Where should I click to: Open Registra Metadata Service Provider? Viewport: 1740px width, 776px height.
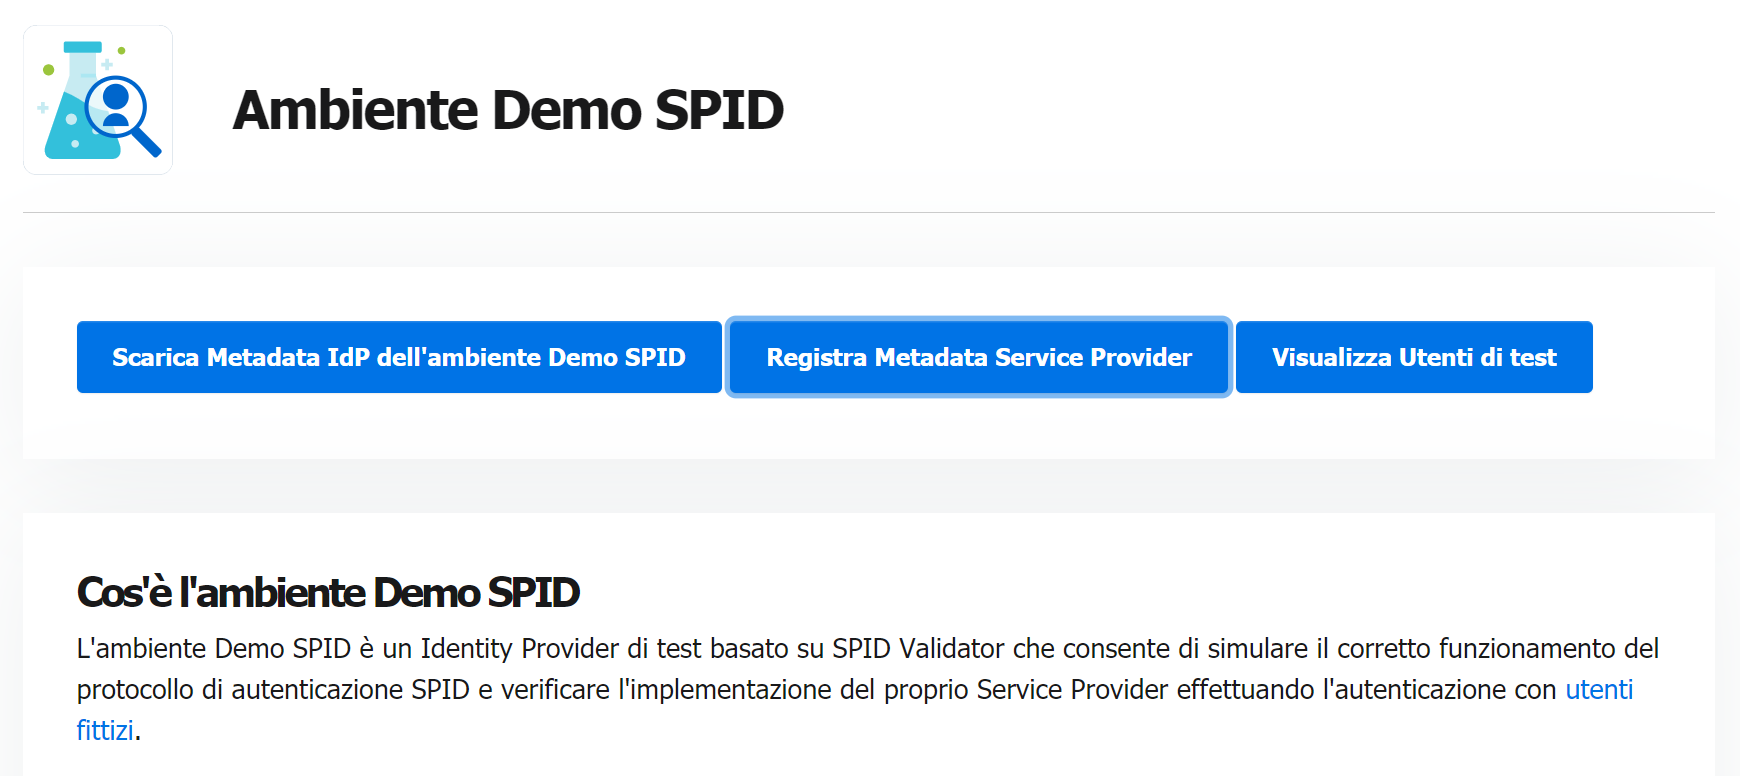pos(979,357)
